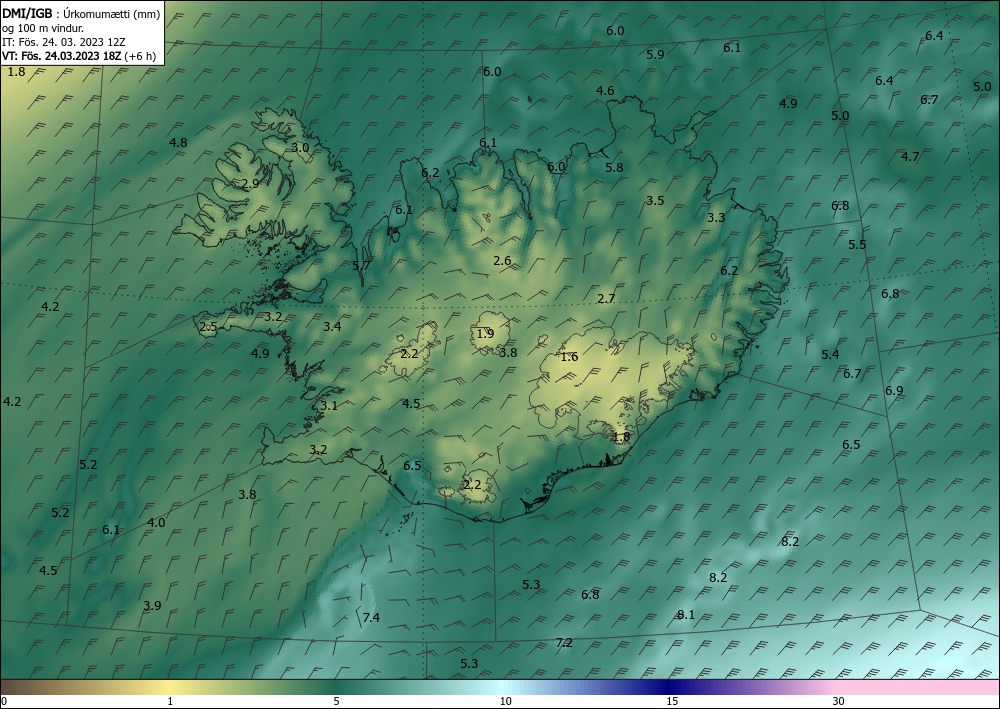Click the map value '1.6' on Vatnajökull
The height and width of the screenshot is (709, 1000).
click(x=569, y=356)
